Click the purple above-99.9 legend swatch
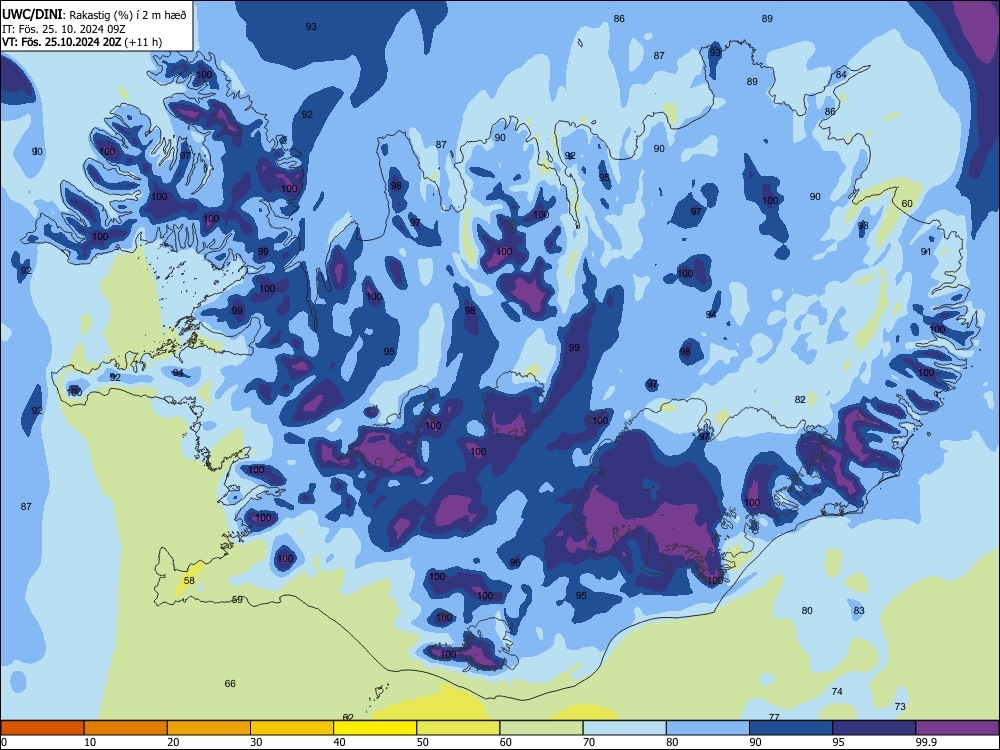The image size is (1000, 750). coord(957,728)
